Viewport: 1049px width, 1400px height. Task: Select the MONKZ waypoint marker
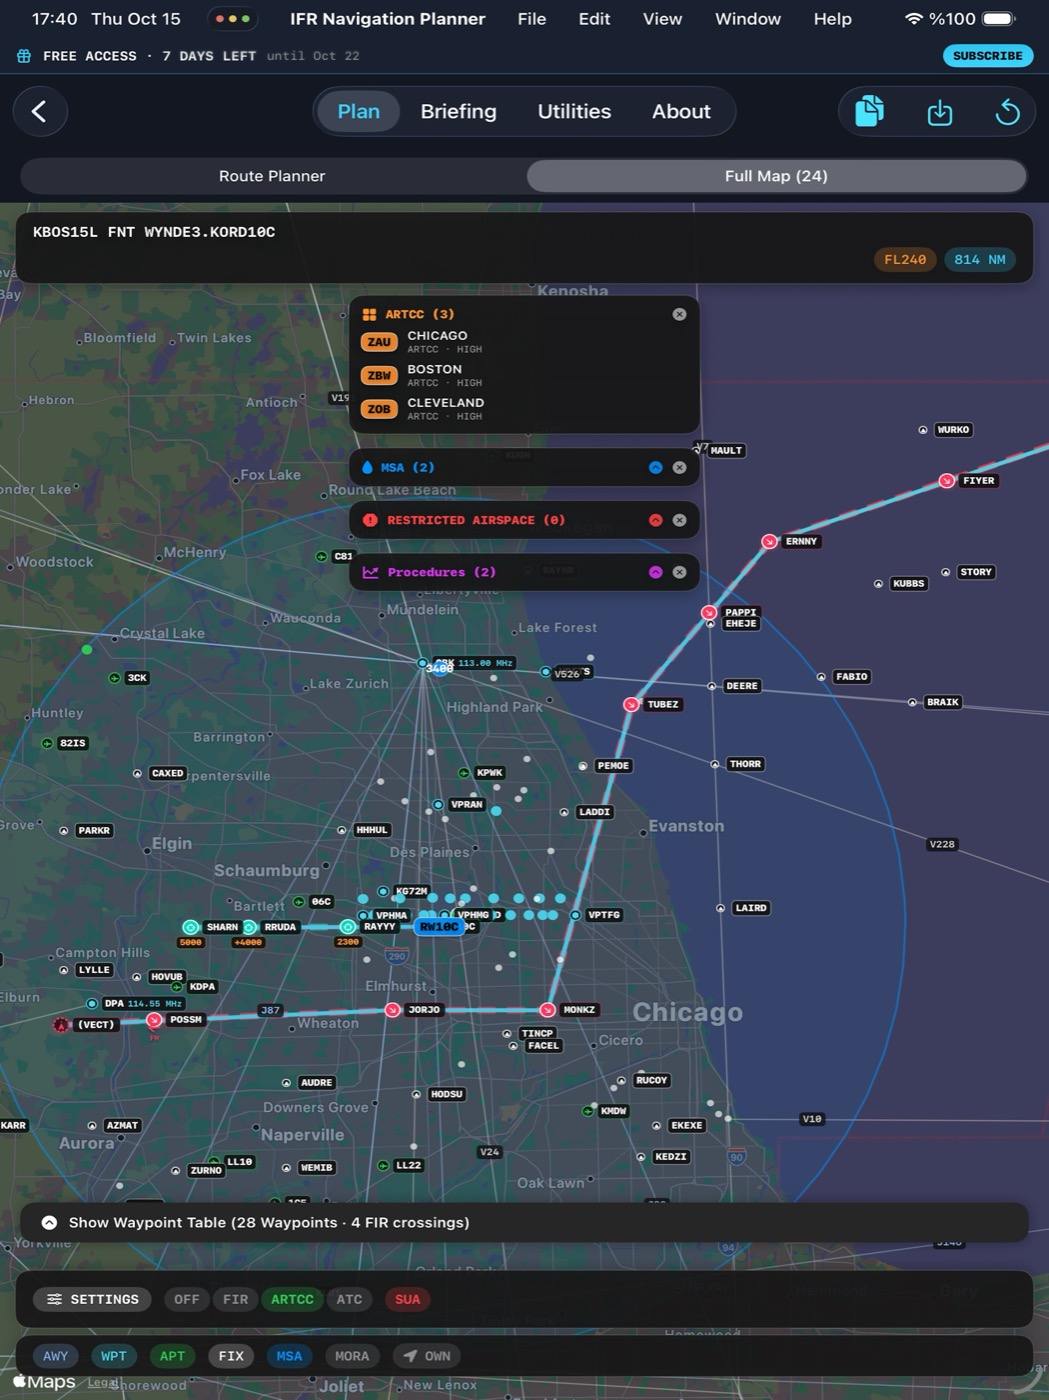547,1010
